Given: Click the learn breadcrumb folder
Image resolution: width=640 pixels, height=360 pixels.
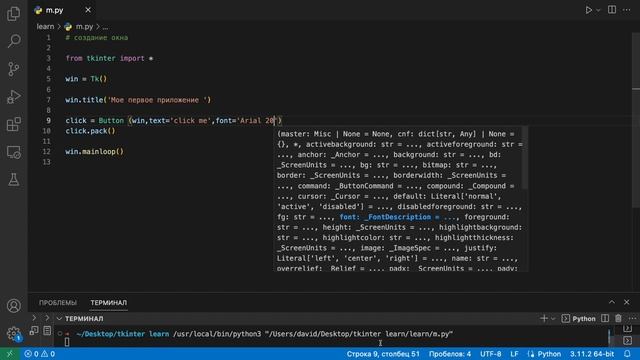Looking at the screenshot, I should 45,27.
